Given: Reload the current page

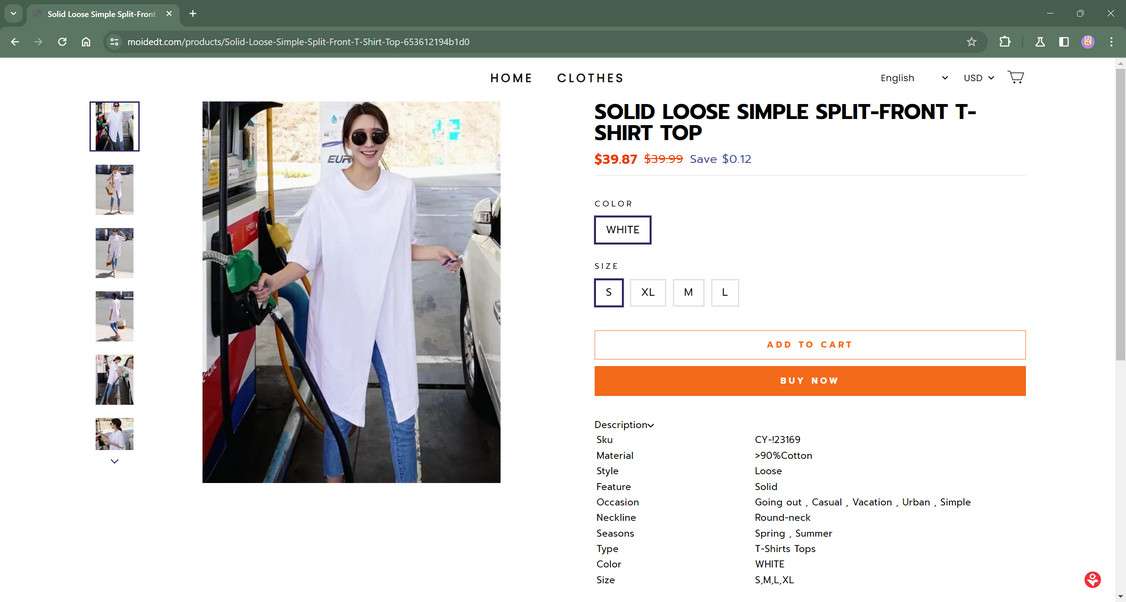Looking at the screenshot, I should [x=62, y=42].
